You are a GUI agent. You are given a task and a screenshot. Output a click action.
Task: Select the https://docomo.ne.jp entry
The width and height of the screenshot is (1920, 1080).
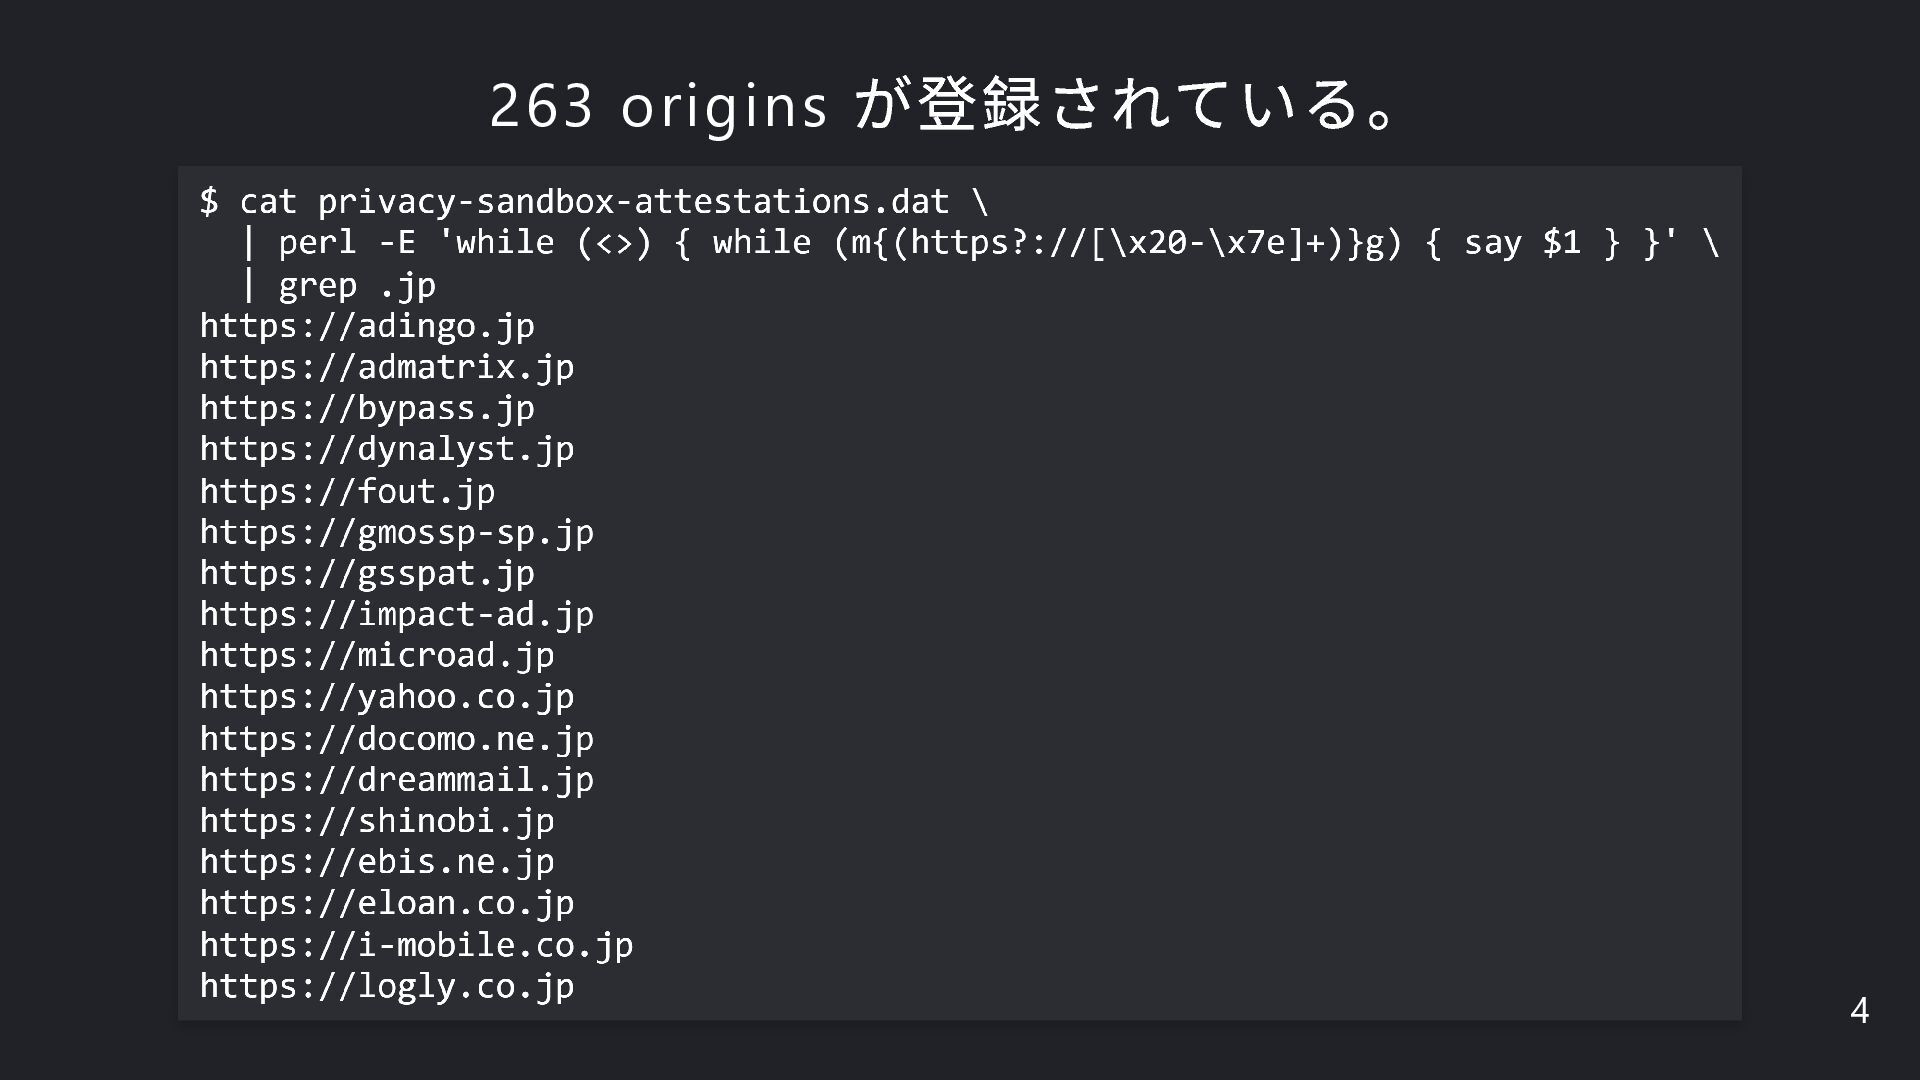click(x=397, y=738)
